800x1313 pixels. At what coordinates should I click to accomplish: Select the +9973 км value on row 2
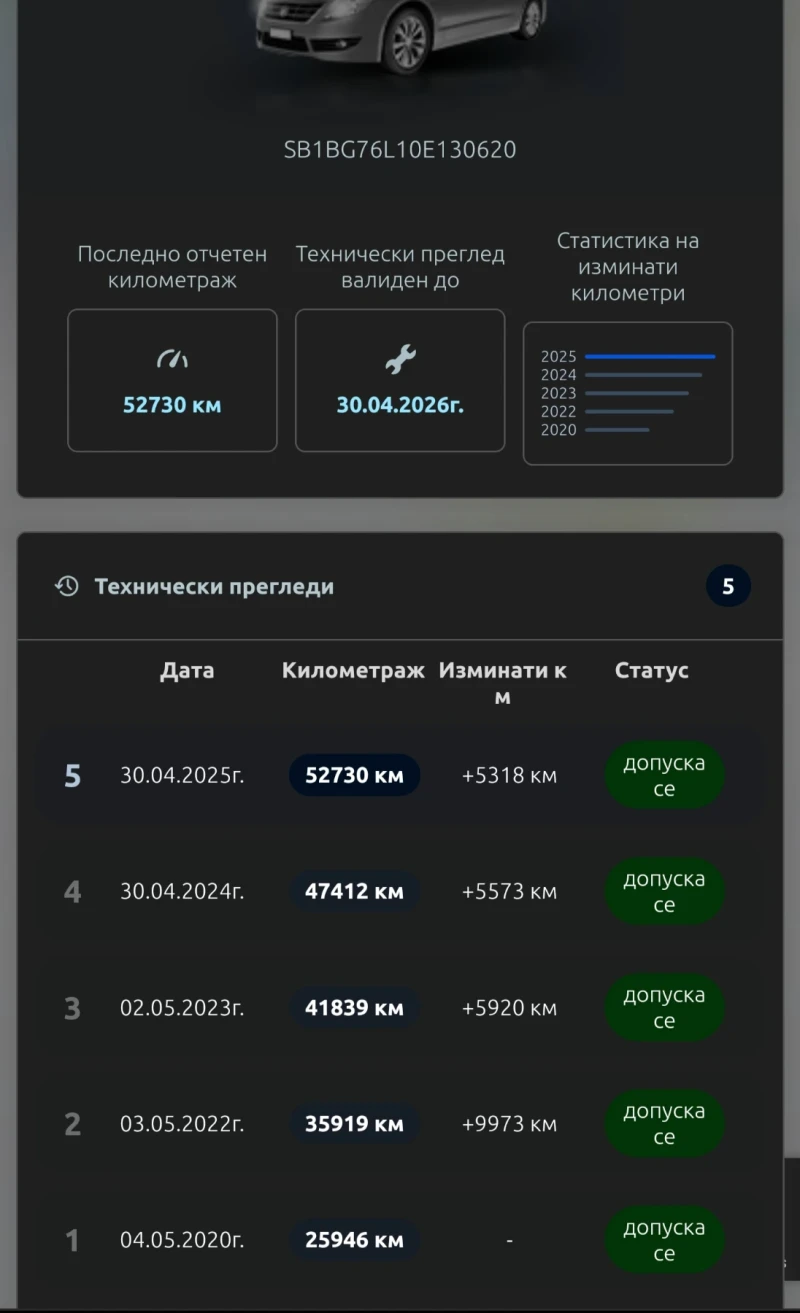coord(508,1123)
